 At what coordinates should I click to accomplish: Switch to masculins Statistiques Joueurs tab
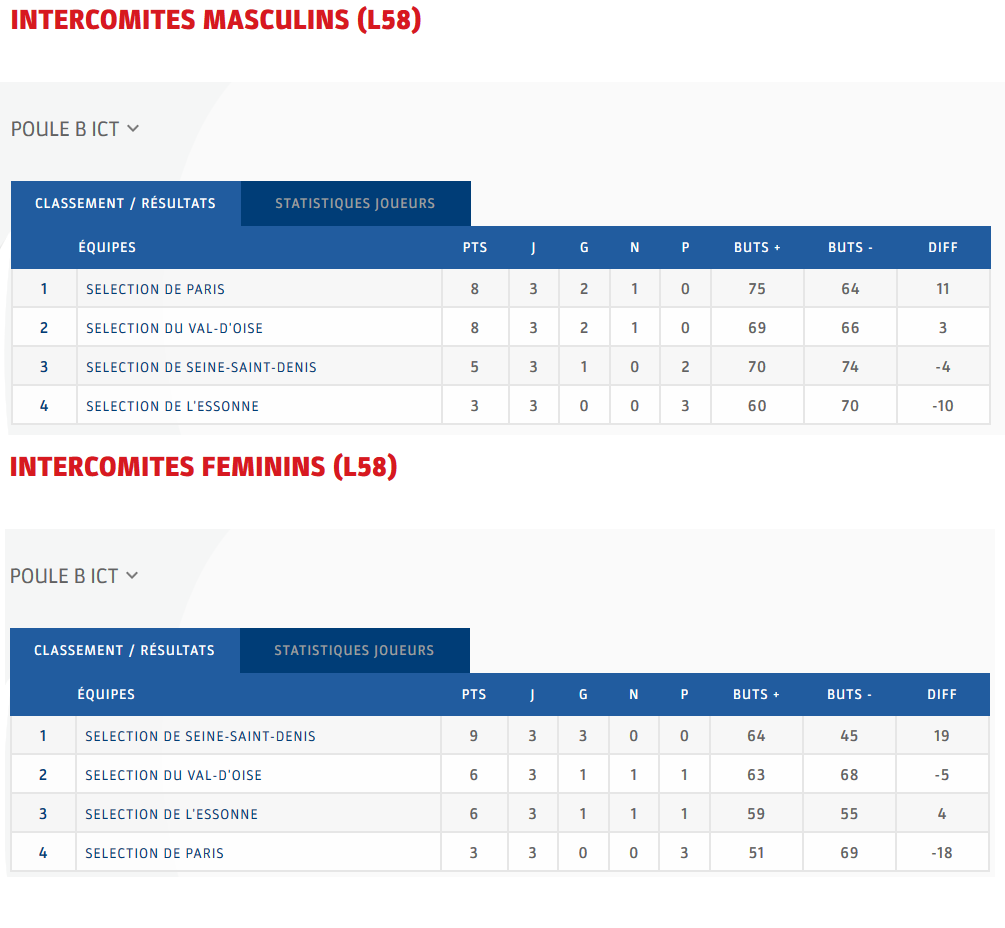355,203
